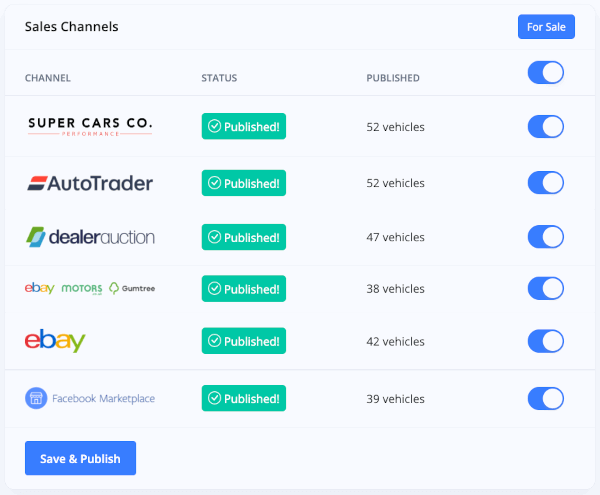
Task: Click Published badge in 38 vehicles row
Action: click(244, 288)
